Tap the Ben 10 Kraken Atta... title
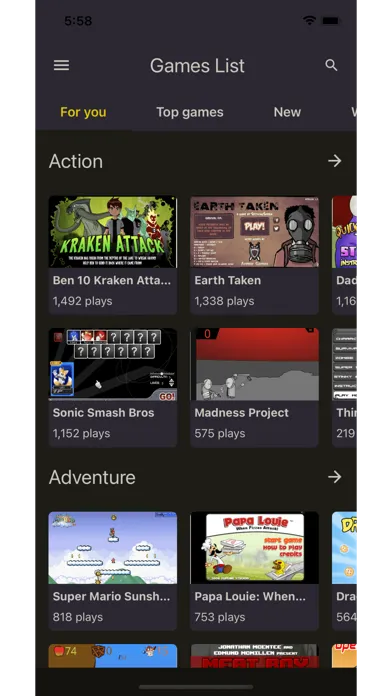This screenshot has width=392, height=696. click(111, 280)
